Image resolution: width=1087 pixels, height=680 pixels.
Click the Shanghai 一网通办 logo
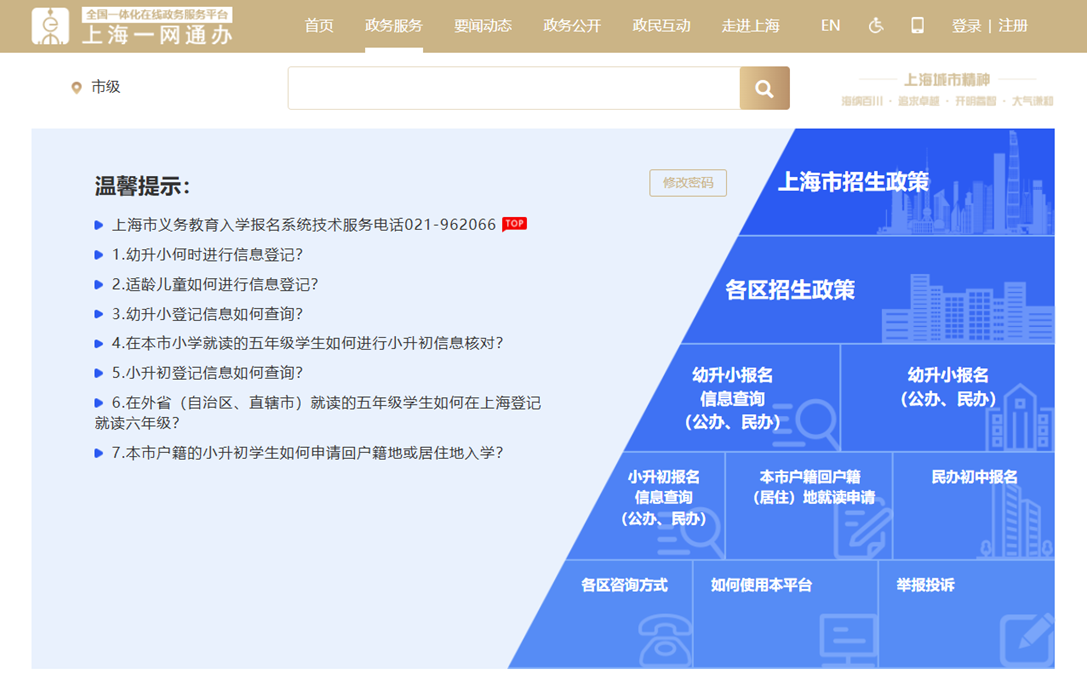(133, 26)
